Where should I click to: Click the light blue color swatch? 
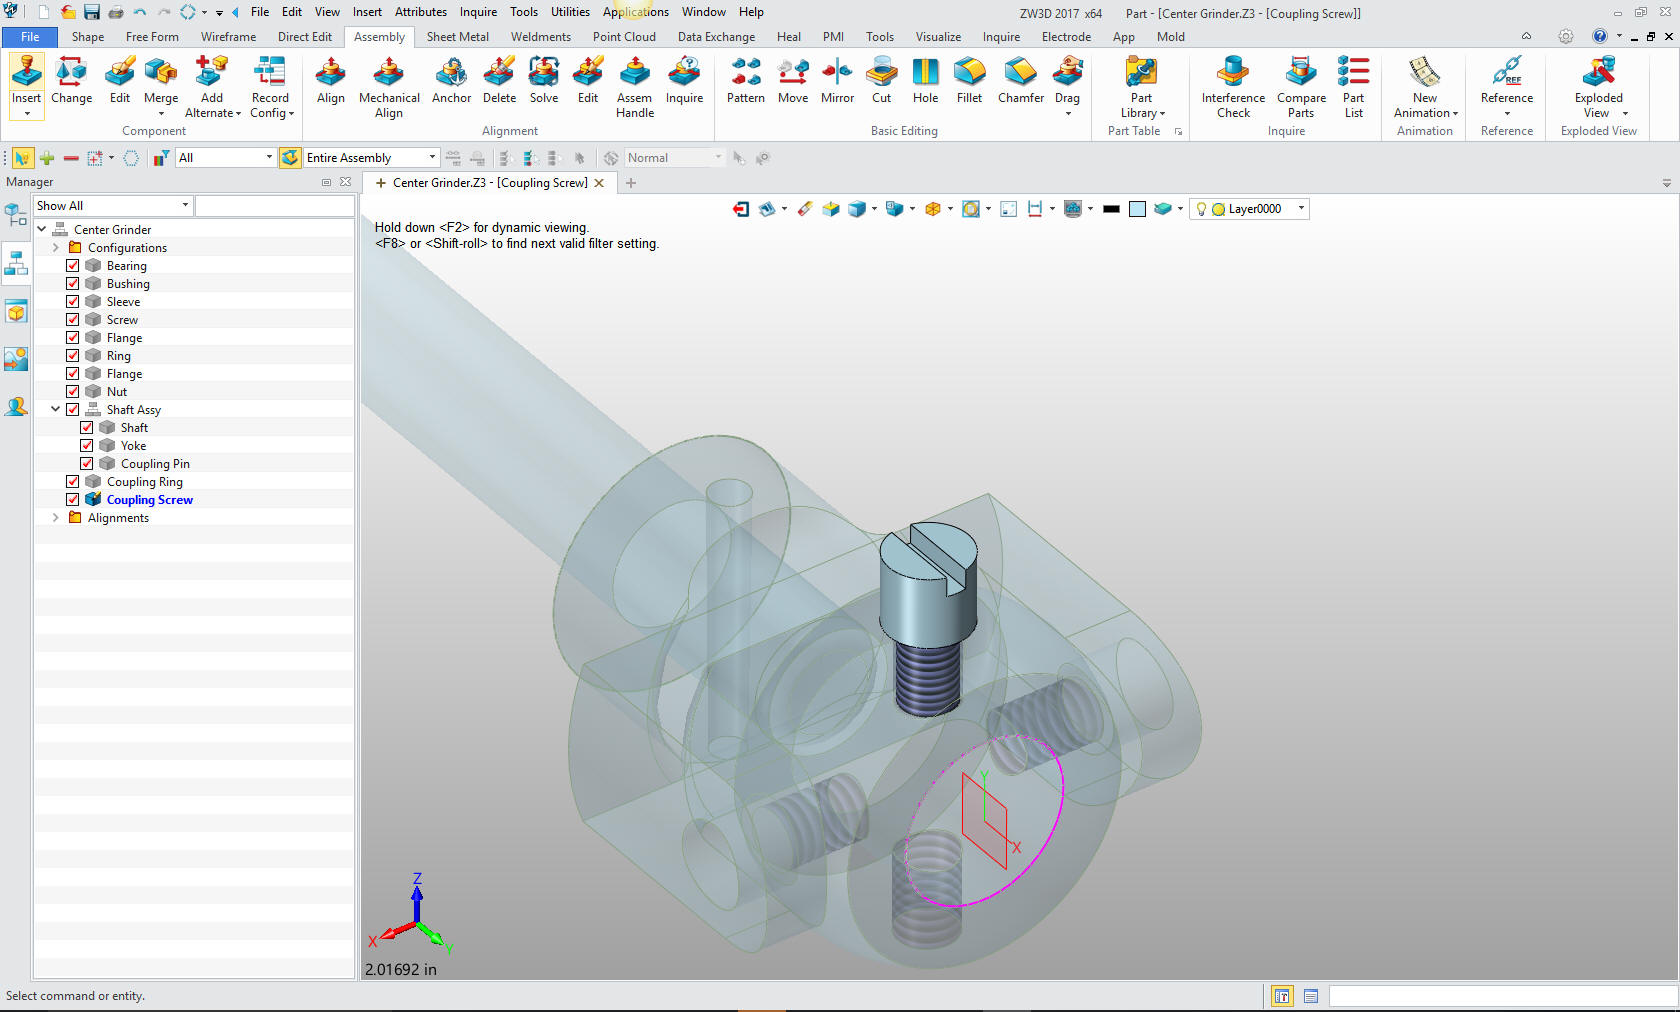(x=1137, y=209)
